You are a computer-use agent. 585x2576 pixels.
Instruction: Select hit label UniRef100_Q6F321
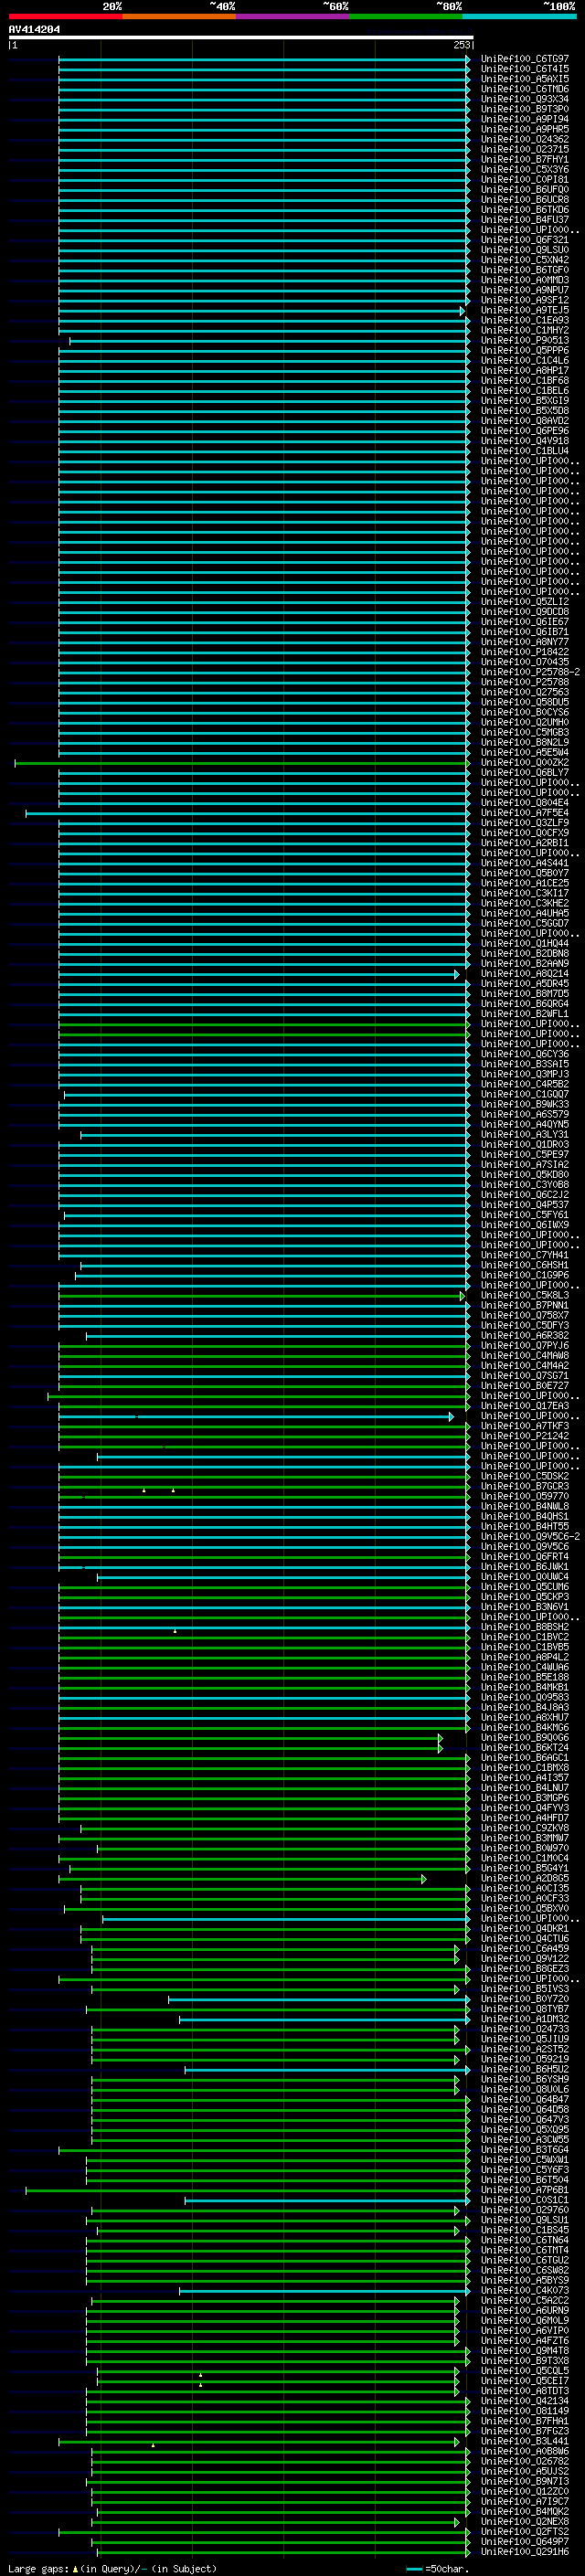pyautogui.click(x=525, y=240)
